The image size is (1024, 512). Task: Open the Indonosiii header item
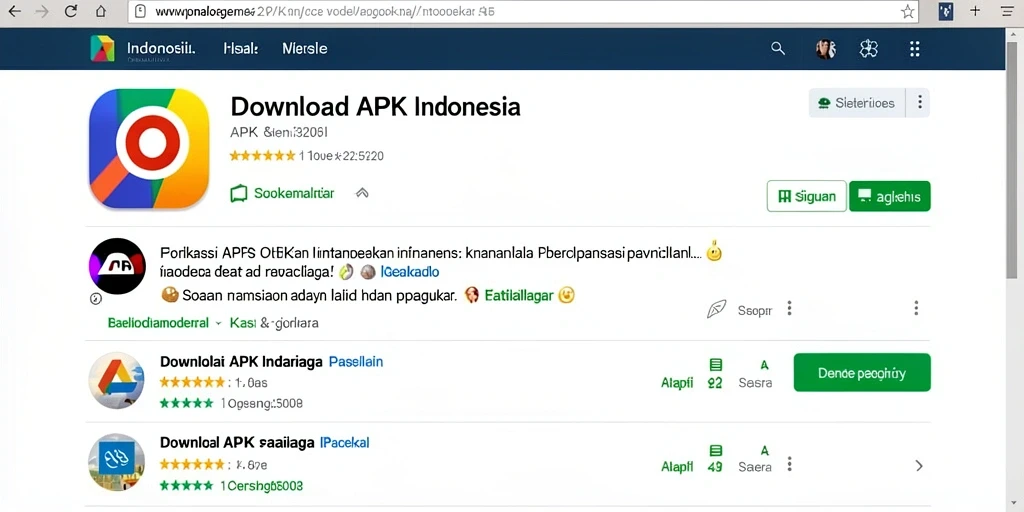(x=161, y=48)
